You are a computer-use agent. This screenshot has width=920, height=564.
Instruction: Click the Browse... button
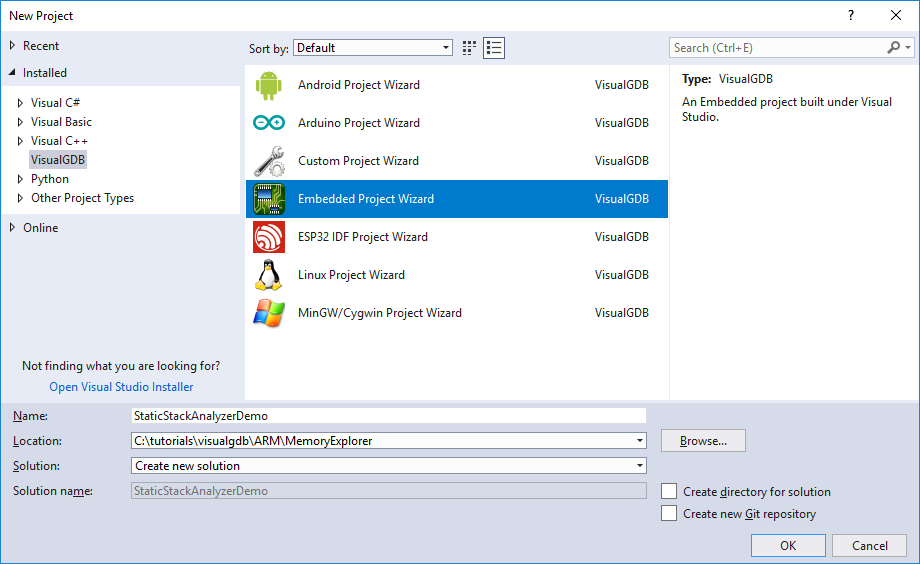703,441
